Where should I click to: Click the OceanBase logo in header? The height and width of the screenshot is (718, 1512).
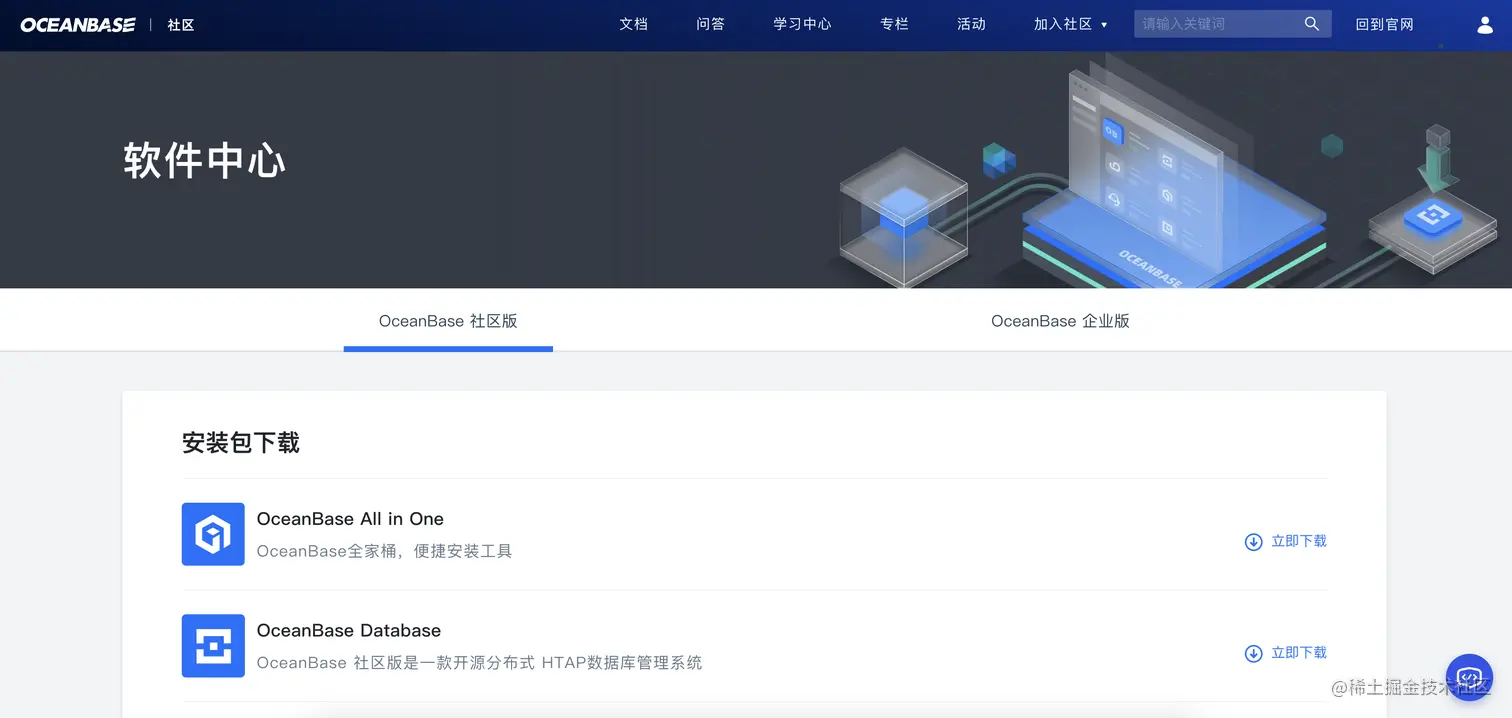click(78, 25)
